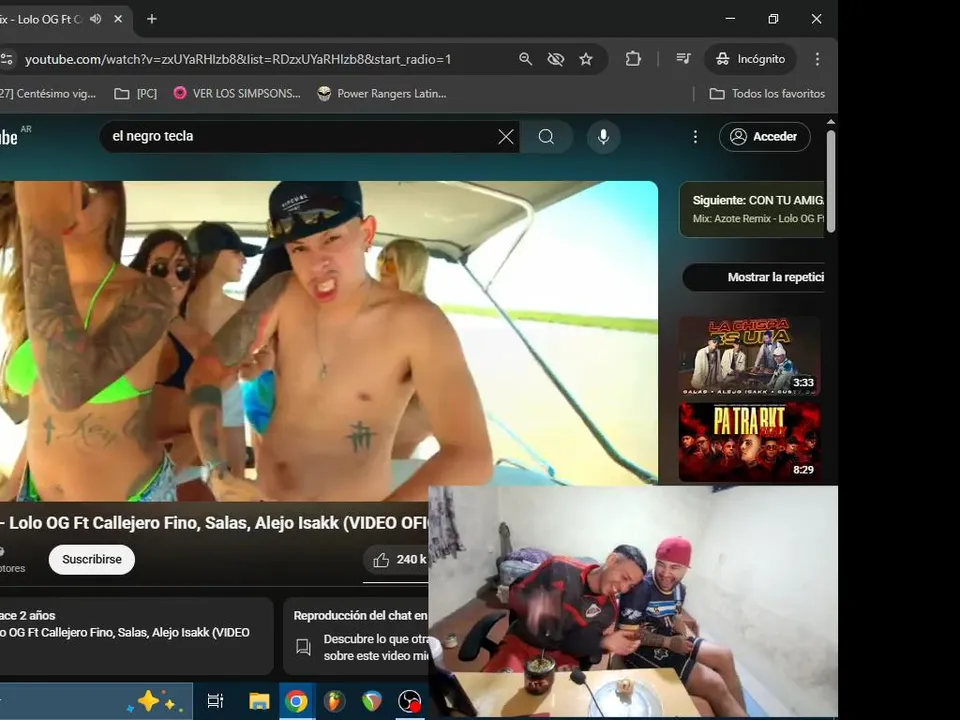Open Chrome three-dot menu
Viewport: 960px width, 720px height.
click(x=817, y=59)
